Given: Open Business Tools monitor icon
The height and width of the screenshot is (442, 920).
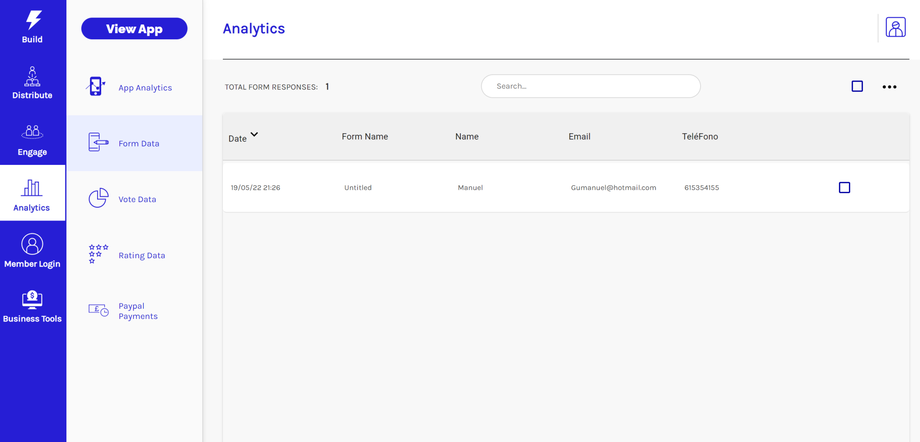Looking at the screenshot, I should coord(32,299).
